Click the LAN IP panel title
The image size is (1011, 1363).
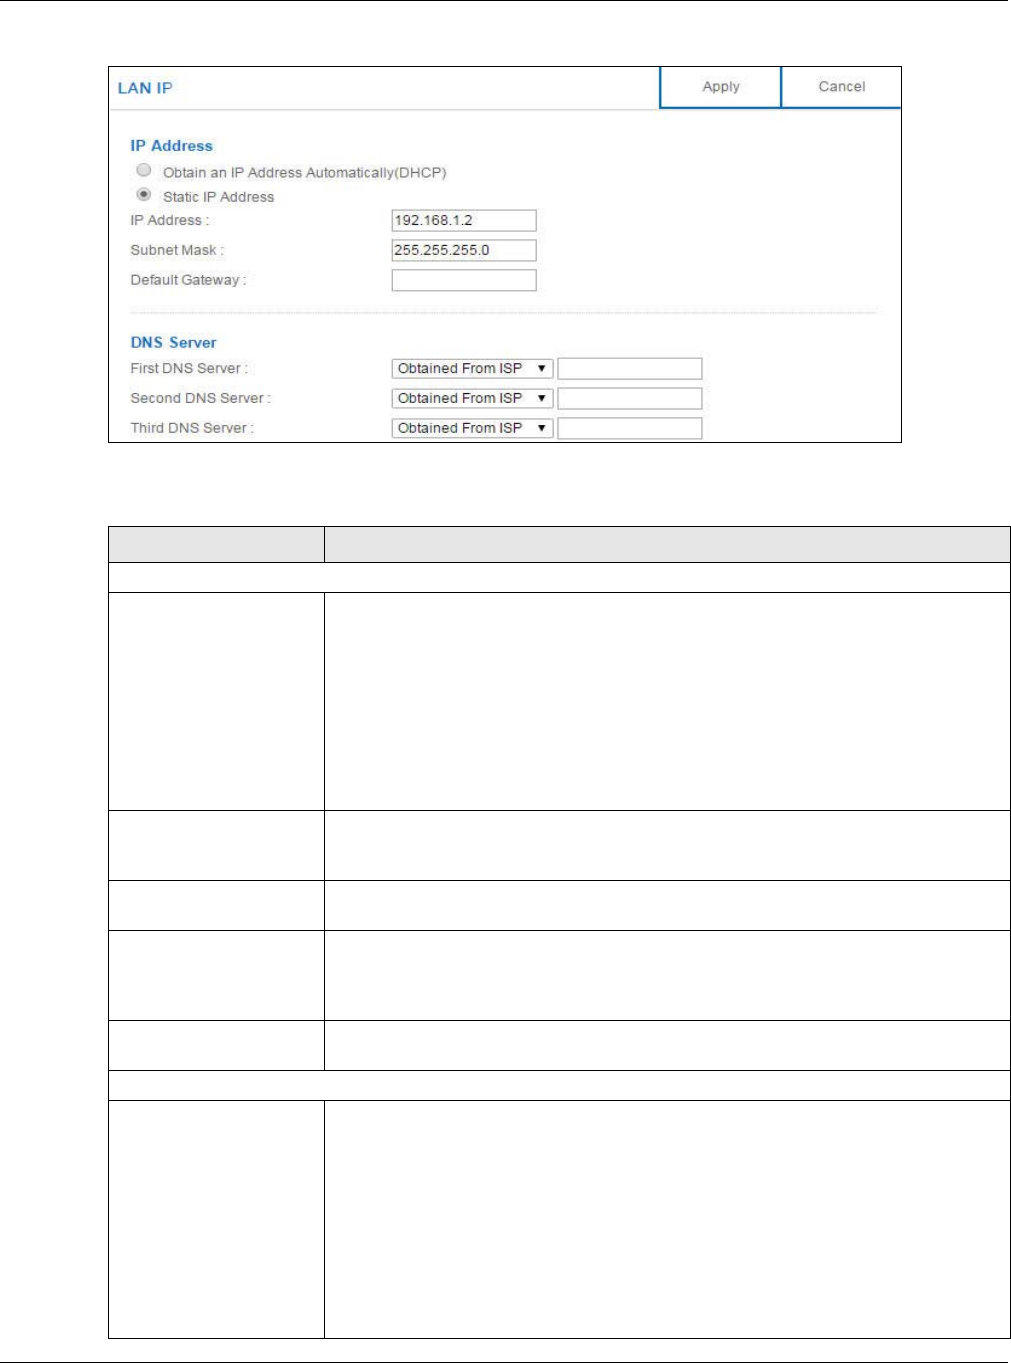click(145, 88)
